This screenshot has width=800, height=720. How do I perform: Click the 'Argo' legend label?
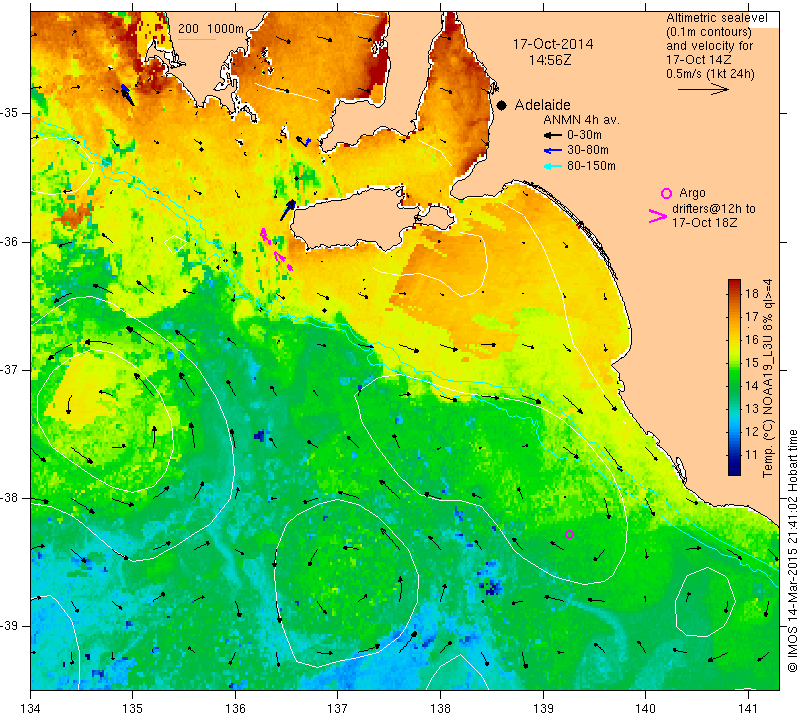pyautogui.click(x=692, y=193)
